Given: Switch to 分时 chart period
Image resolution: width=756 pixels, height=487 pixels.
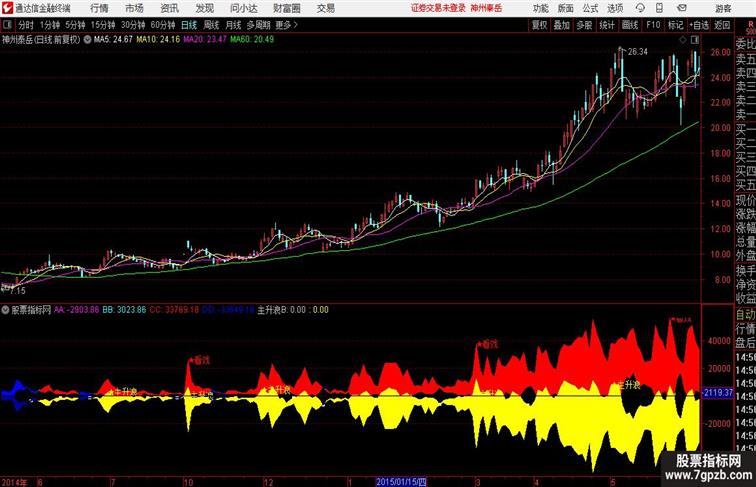Looking at the screenshot, I should tap(26, 25).
